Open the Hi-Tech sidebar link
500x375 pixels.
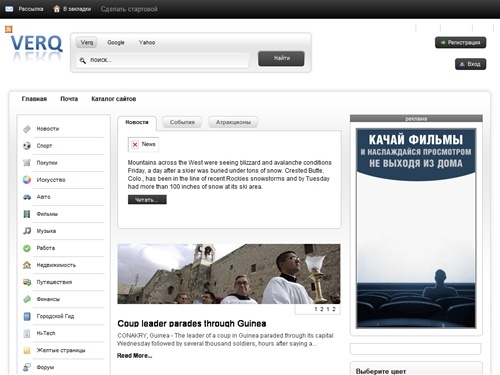click(46, 333)
